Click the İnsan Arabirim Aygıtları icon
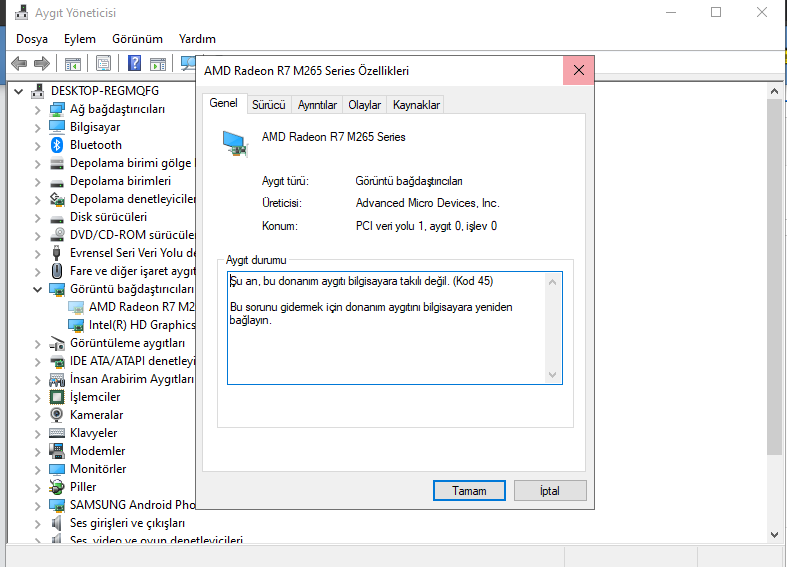 [57, 379]
